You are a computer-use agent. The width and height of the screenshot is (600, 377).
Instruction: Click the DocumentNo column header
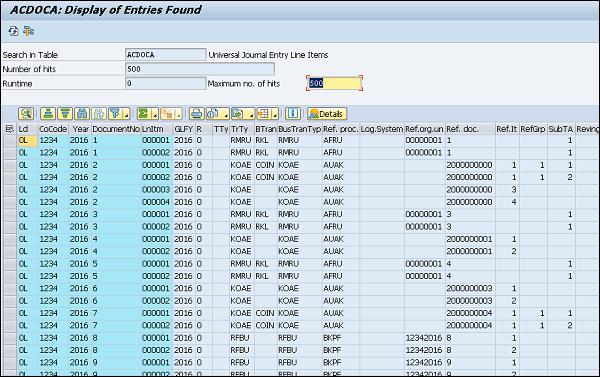[116, 129]
